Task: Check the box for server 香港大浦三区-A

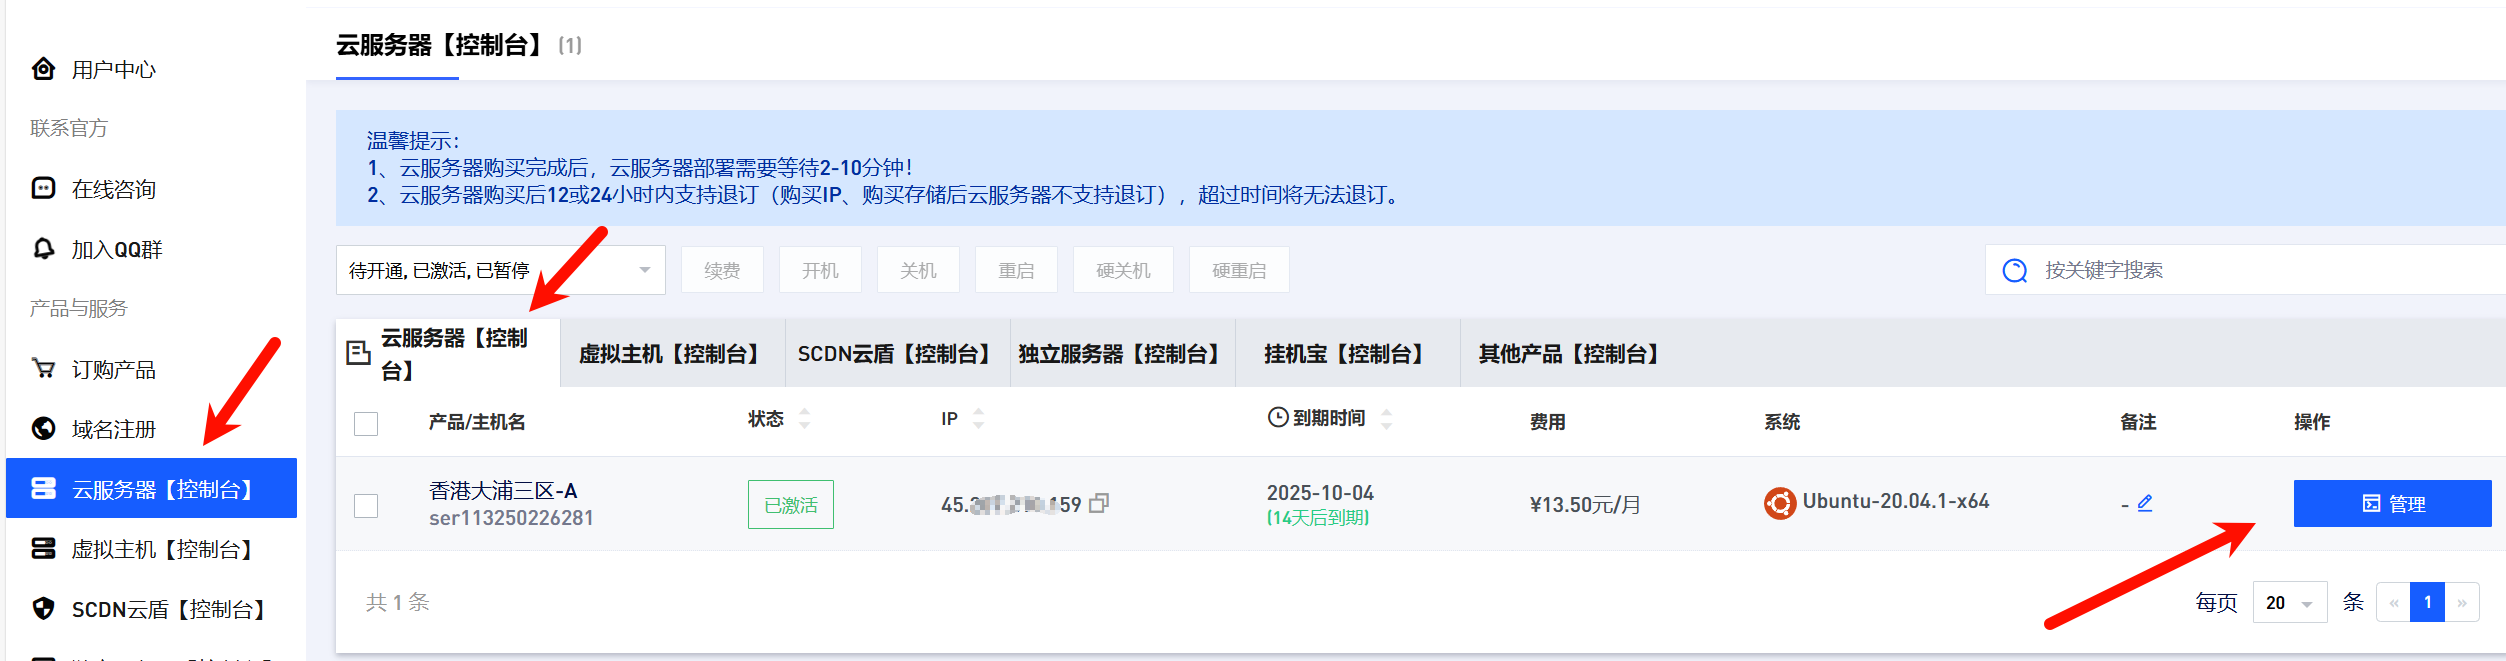Action: [366, 505]
